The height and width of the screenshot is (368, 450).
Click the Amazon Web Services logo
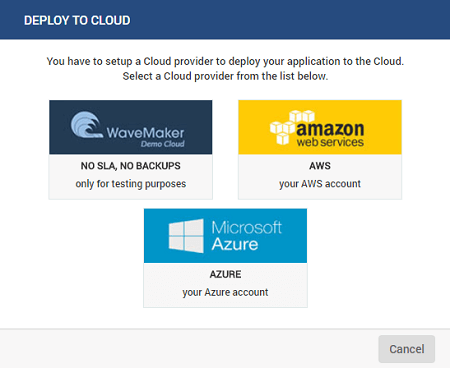point(320,127)
